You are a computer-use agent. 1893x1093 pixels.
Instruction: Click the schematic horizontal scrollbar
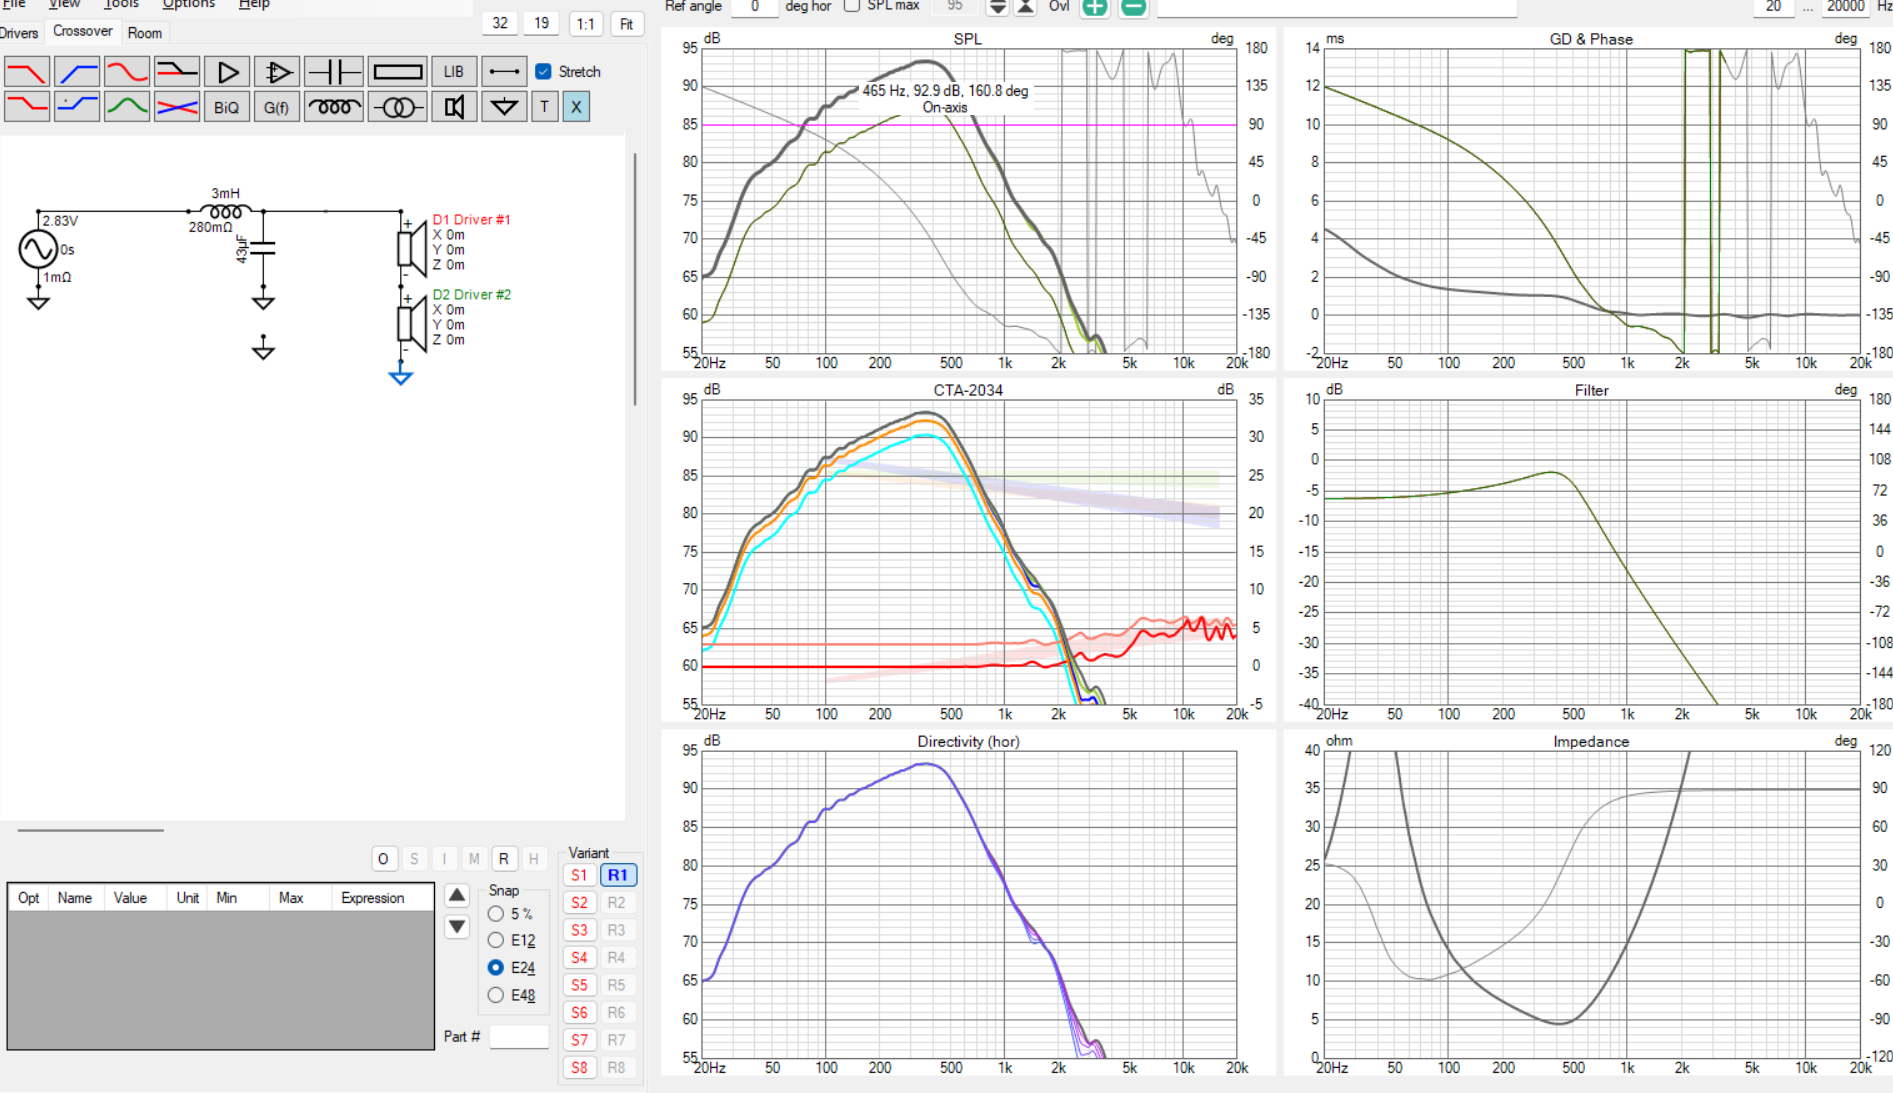click(x=91, y=830)
